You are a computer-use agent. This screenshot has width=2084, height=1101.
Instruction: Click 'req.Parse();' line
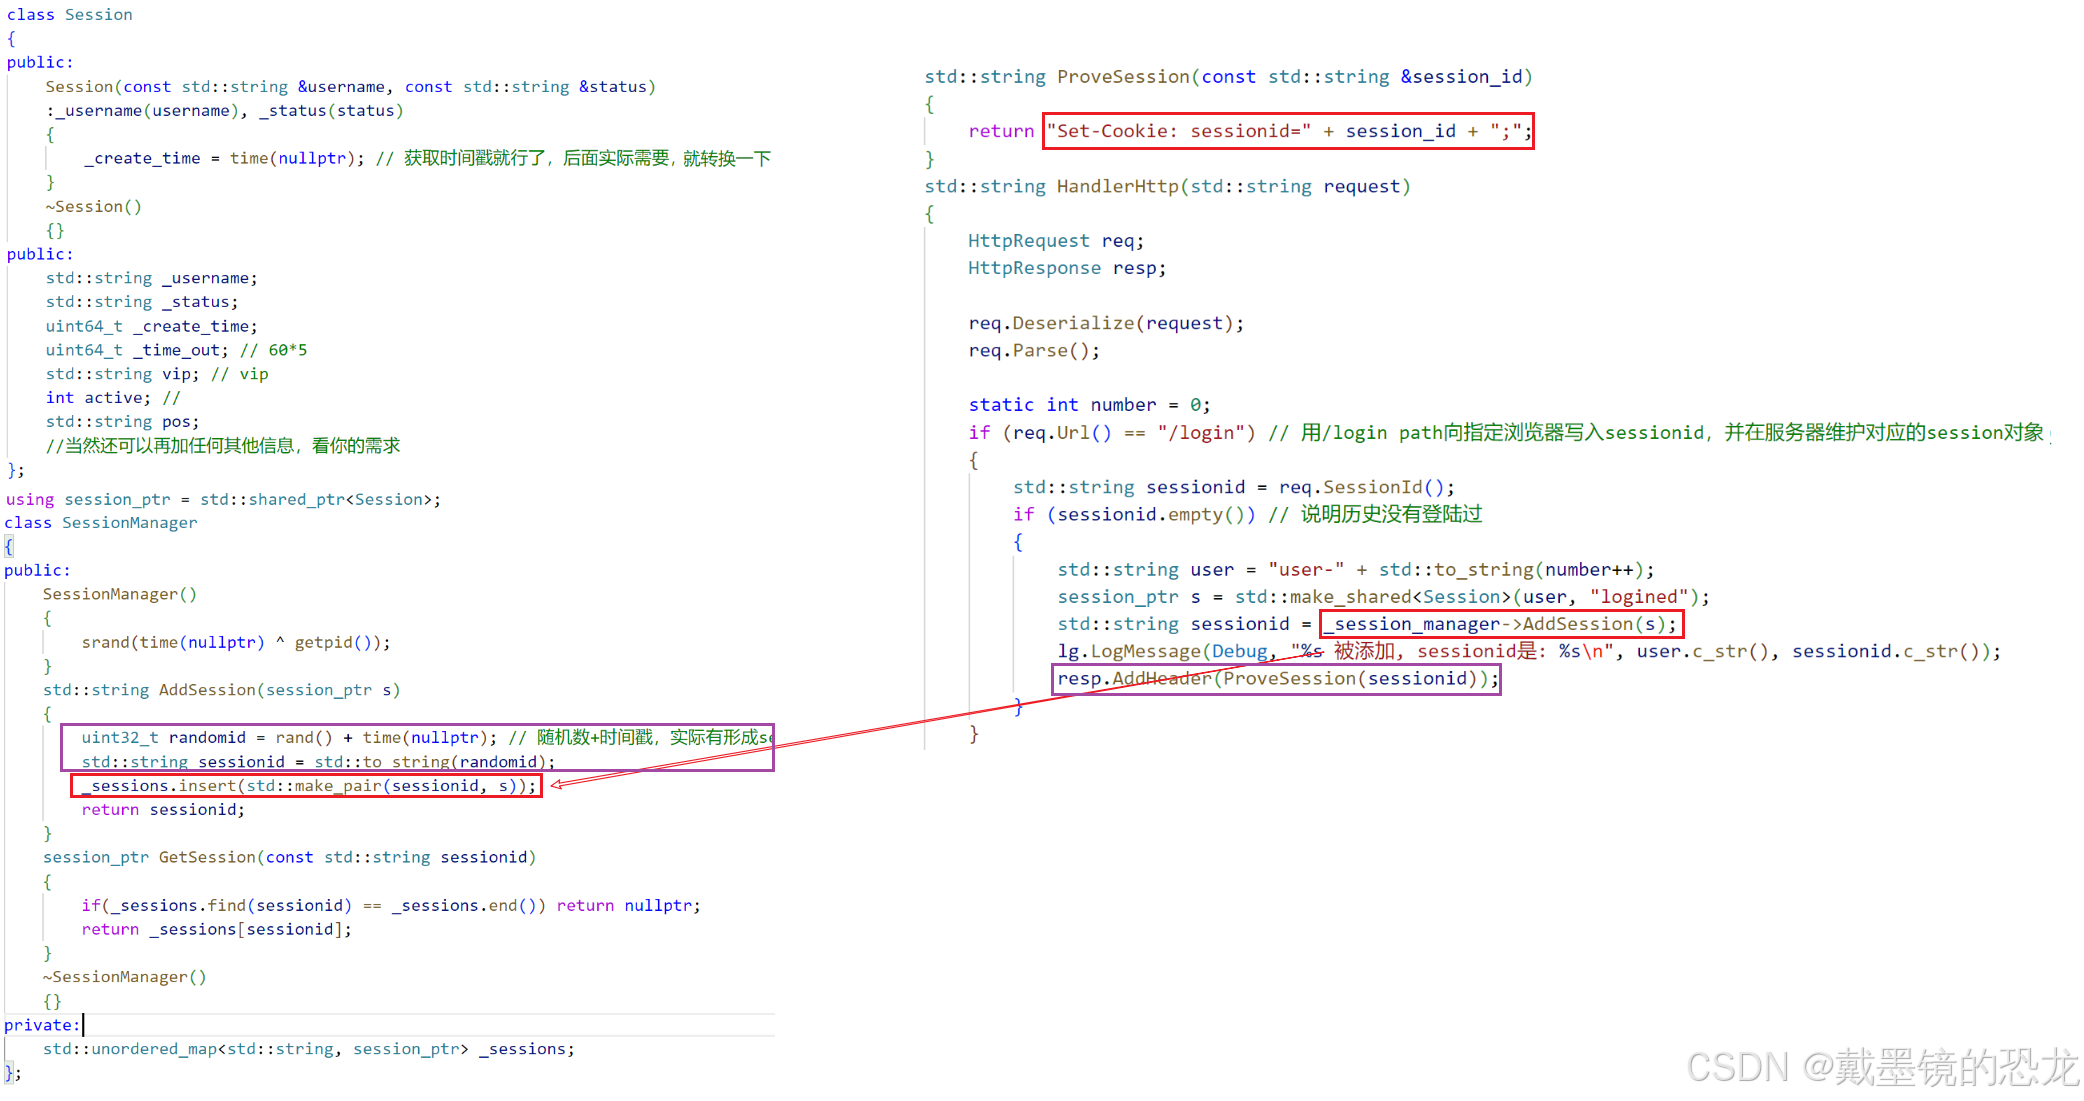(x=1034, y=350)
